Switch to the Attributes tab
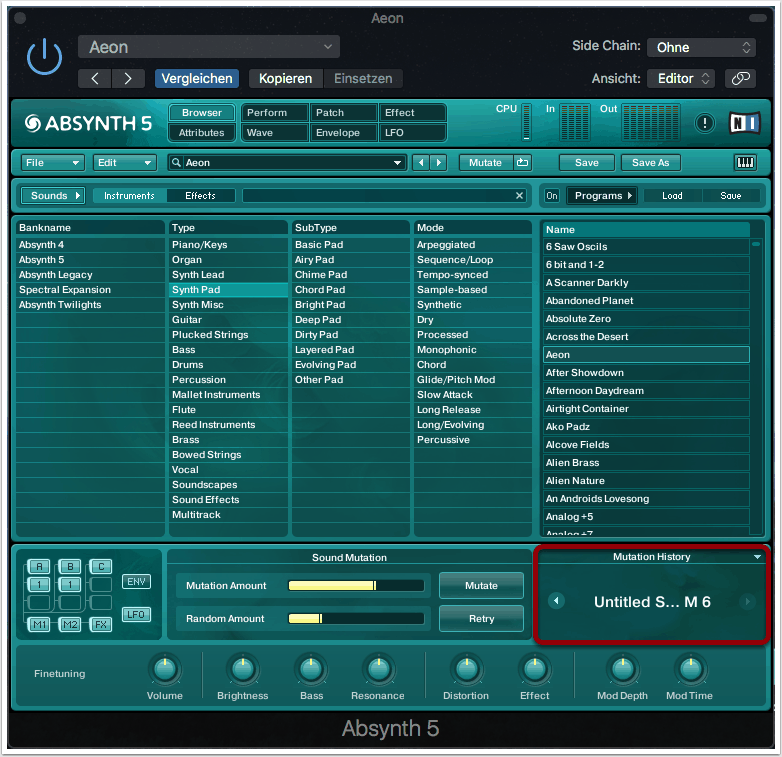The image size is (782, 757). (202, 132)
